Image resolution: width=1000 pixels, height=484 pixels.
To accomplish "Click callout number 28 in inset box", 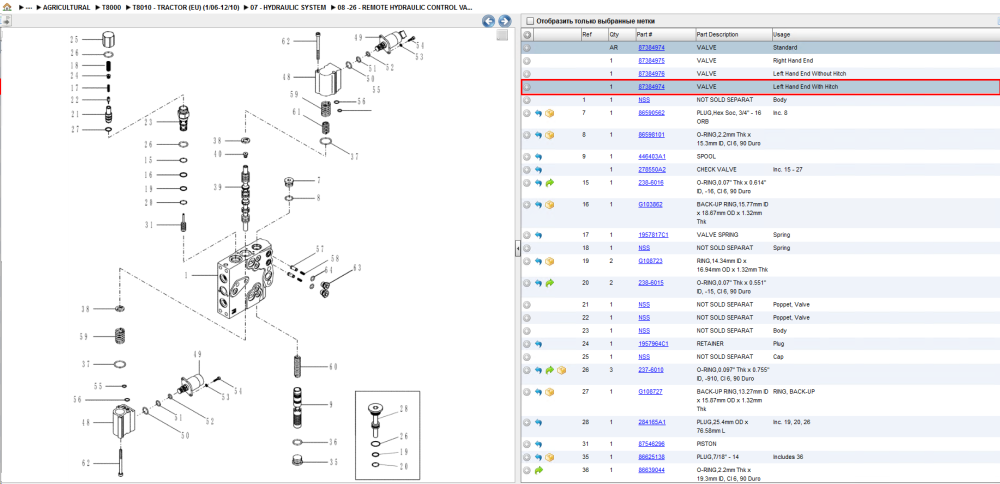I will [x=402, y=409].
